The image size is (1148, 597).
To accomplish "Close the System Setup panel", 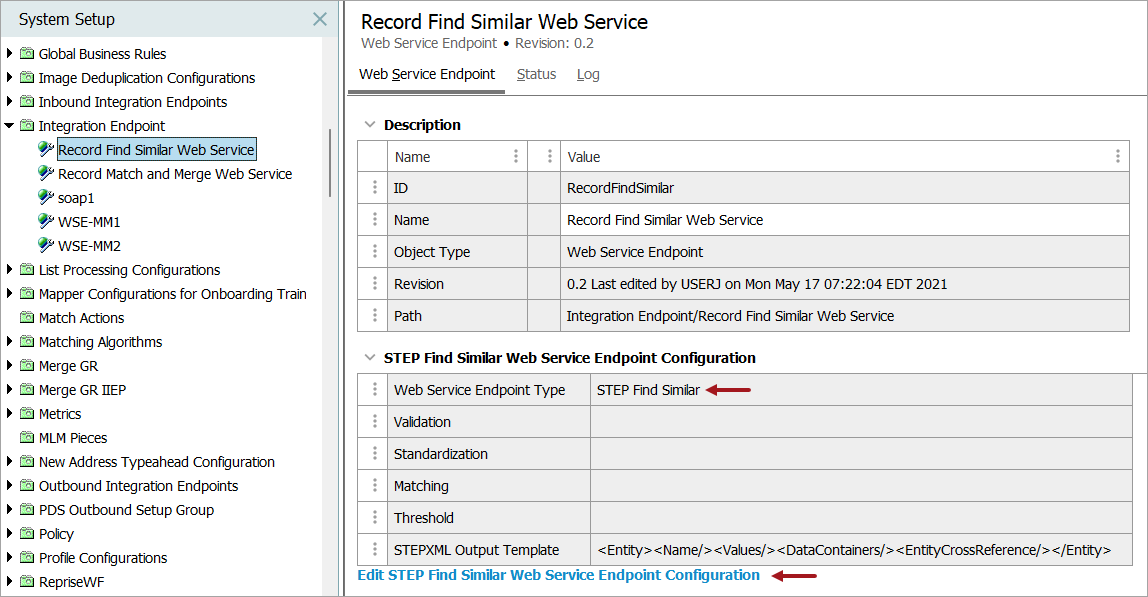I will click(x=319, y=19).
